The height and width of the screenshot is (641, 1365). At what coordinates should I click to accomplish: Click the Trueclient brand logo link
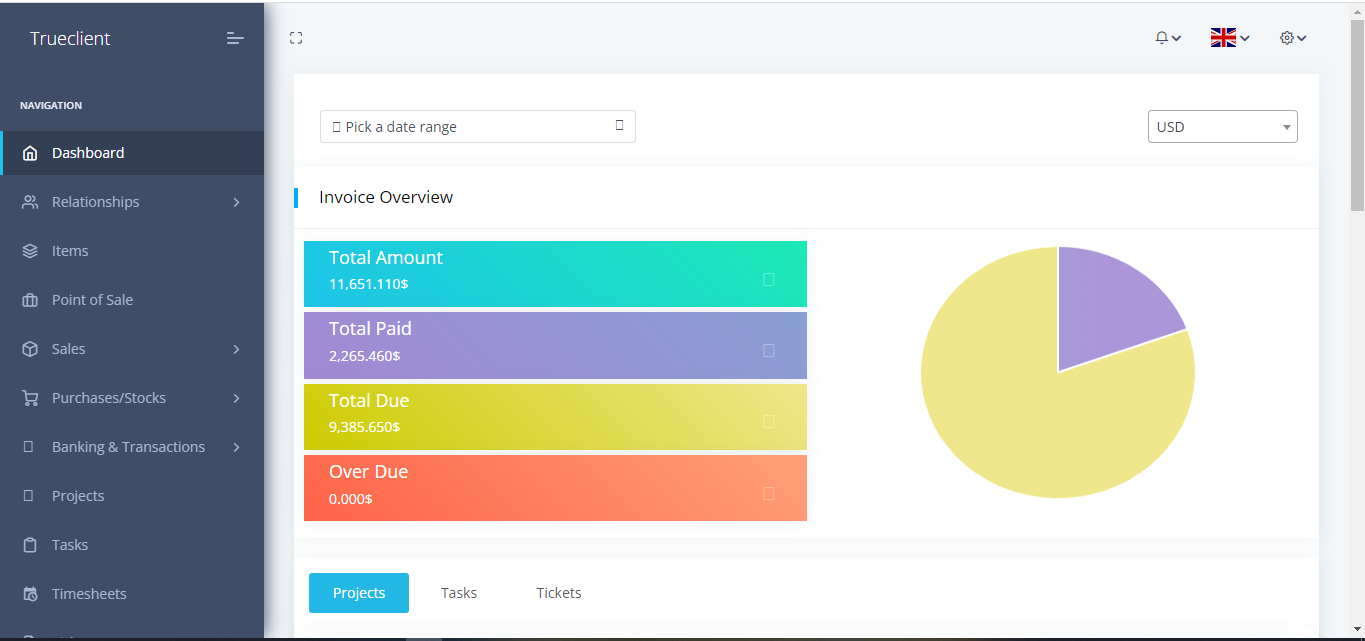click(70, 39)
